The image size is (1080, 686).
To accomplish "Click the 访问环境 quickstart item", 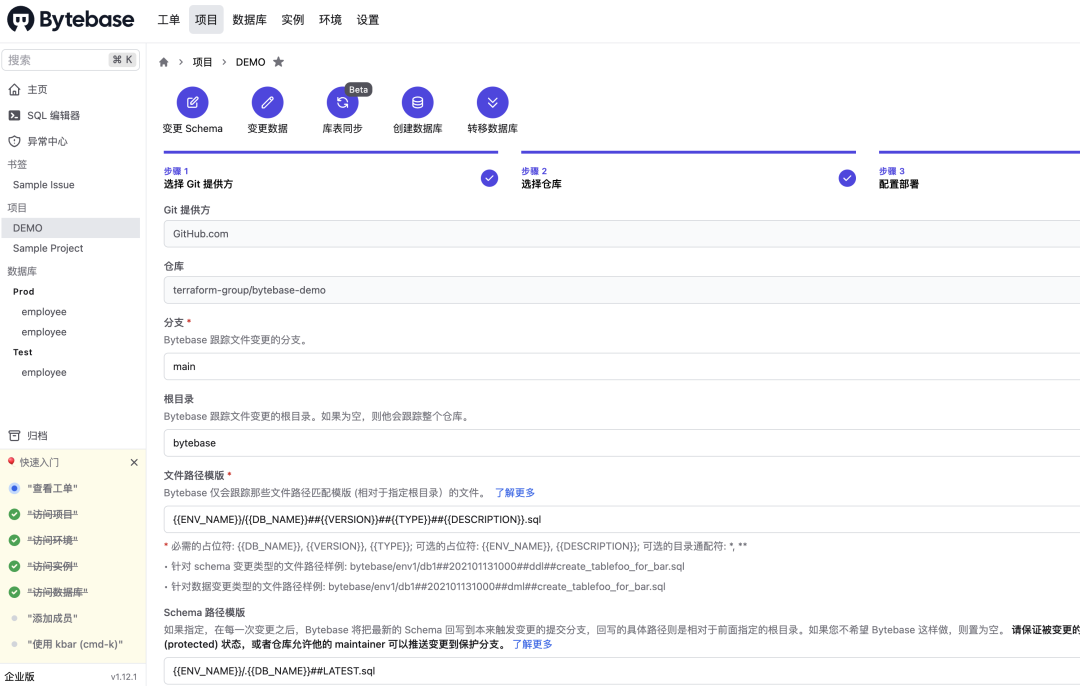I will pyautogui.click(x=52, y=541).
